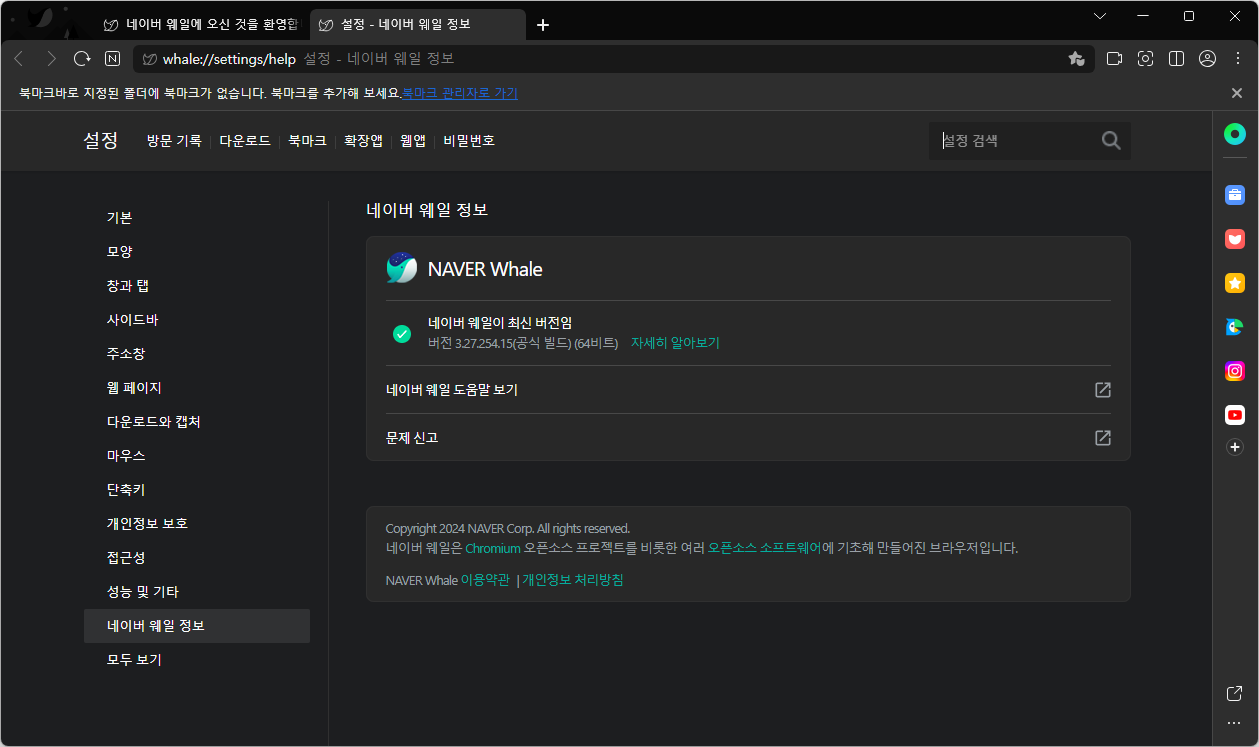Toggle the dual tab split view
The image size is (1259, 747).
point(1176,59)
